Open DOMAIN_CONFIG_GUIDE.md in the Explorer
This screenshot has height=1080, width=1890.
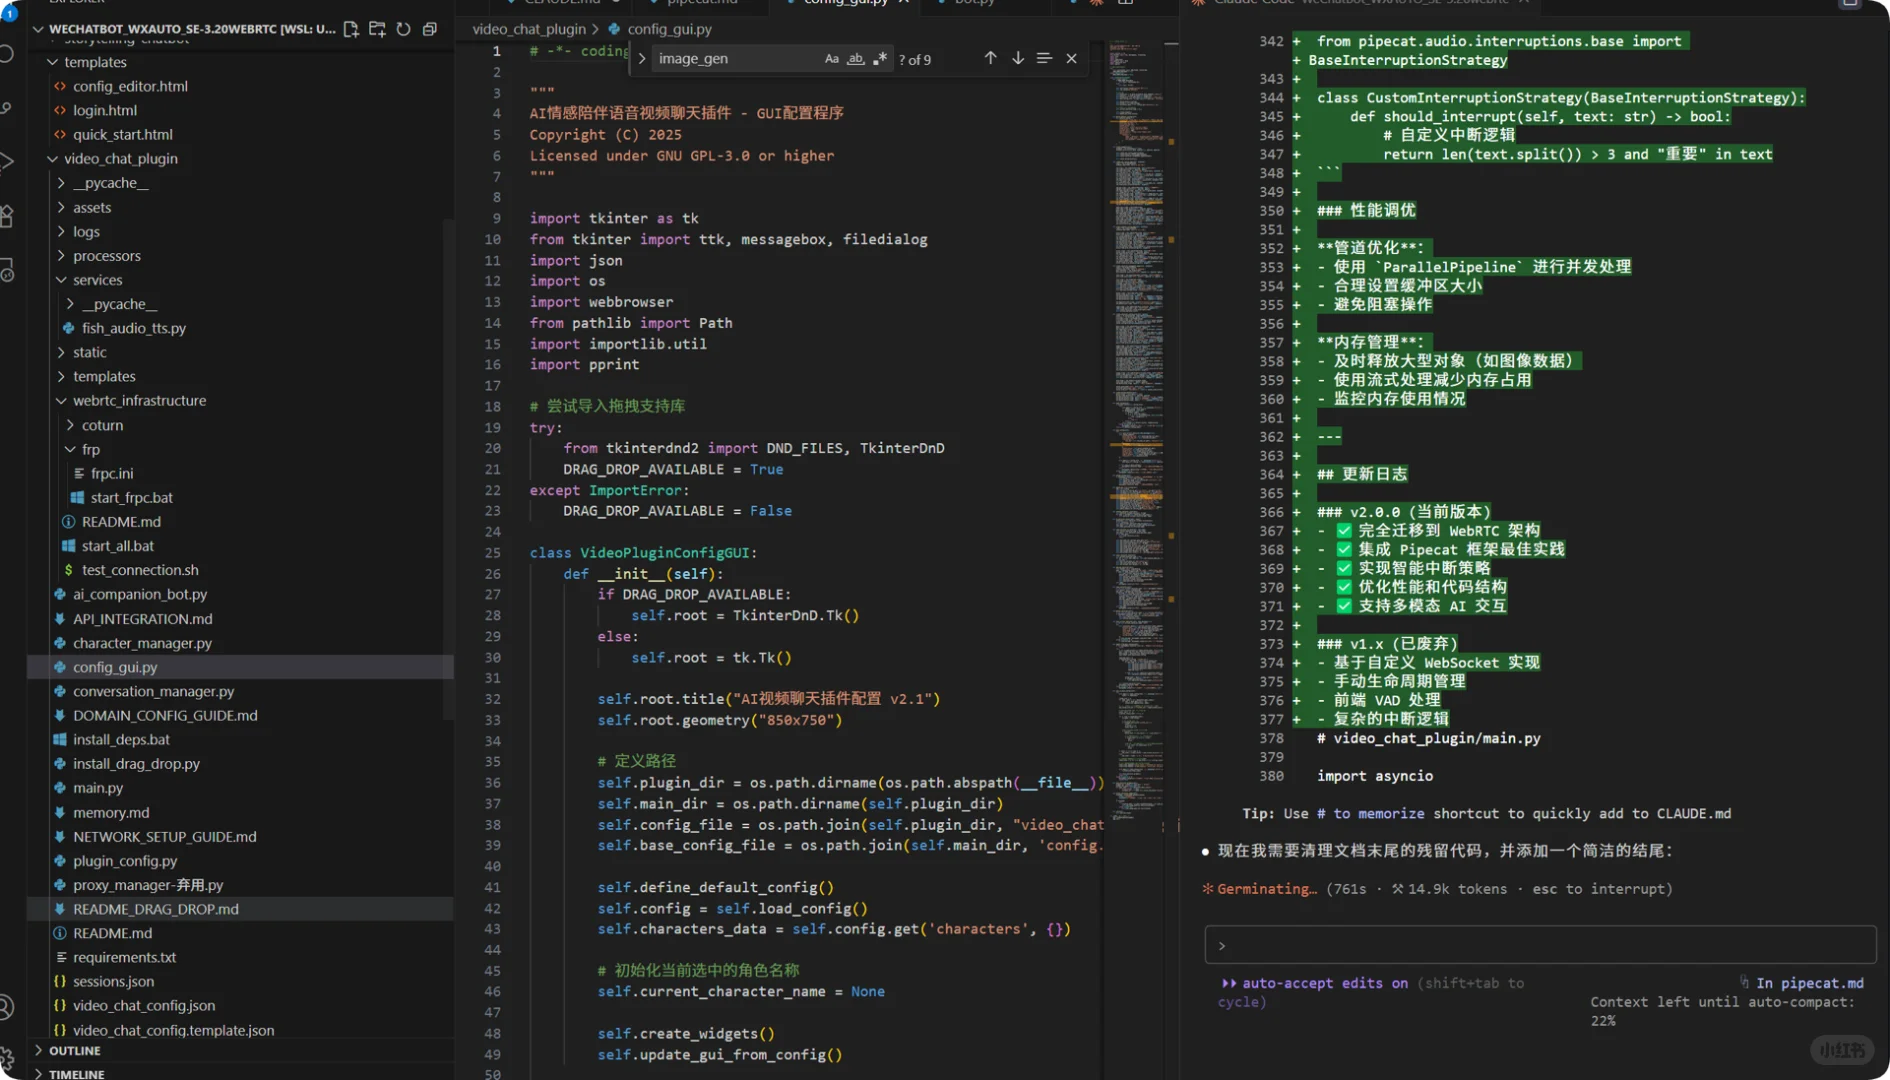[x=165, y=715]
